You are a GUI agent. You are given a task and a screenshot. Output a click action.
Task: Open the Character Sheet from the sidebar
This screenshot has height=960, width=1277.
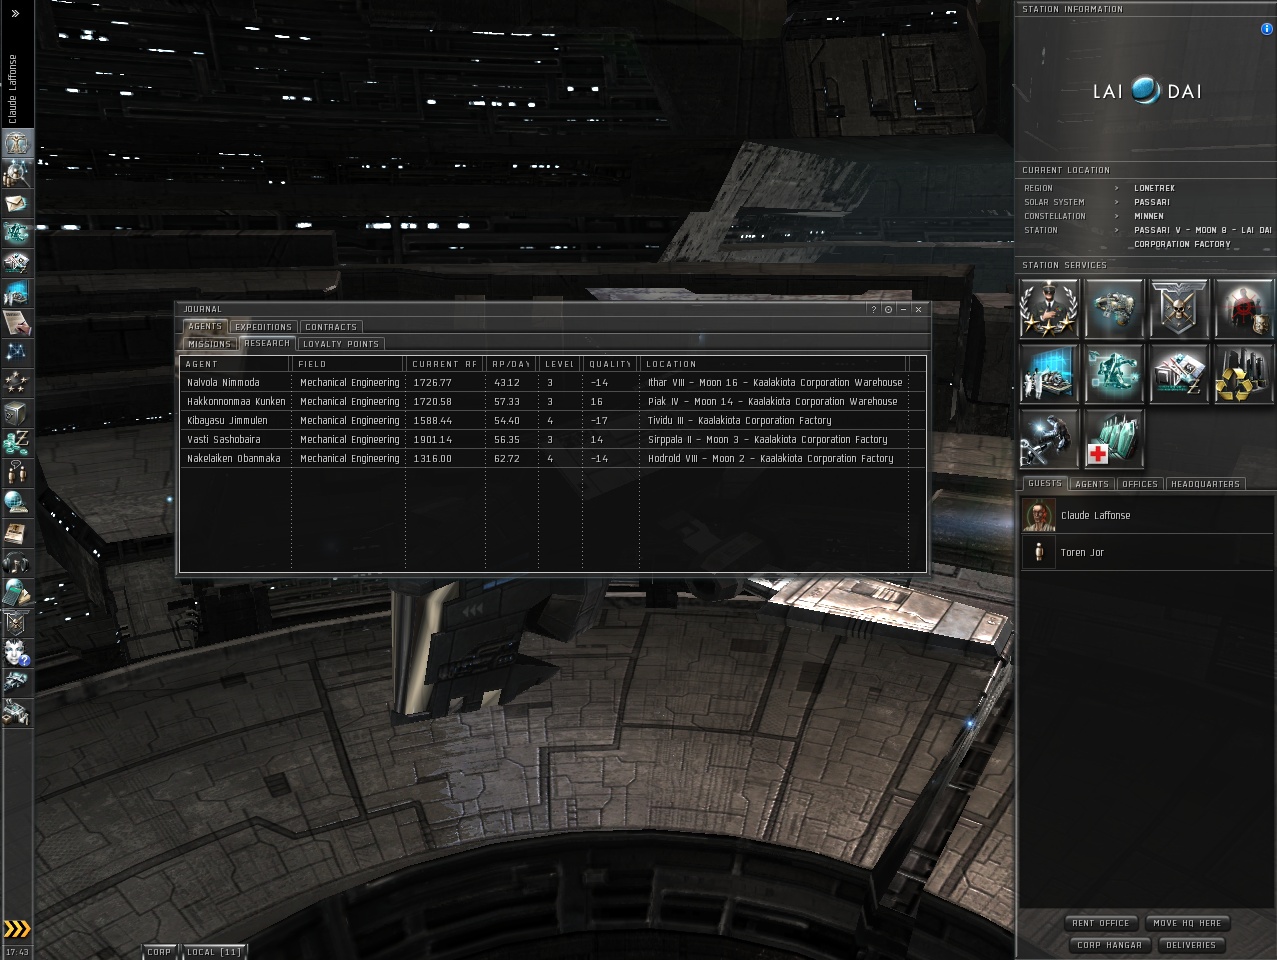pyautogui.click(x=17, y=143)
